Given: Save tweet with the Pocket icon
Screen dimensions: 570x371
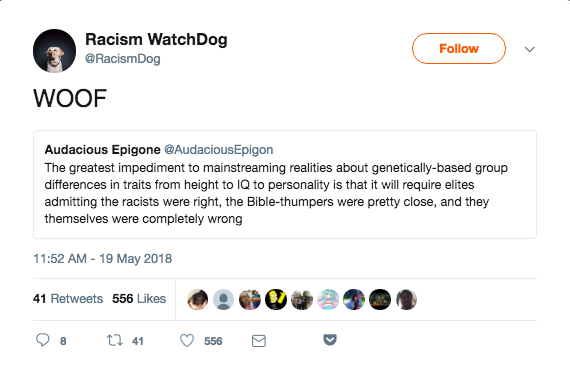Looking at the screenshot, I should coord(330,340).
